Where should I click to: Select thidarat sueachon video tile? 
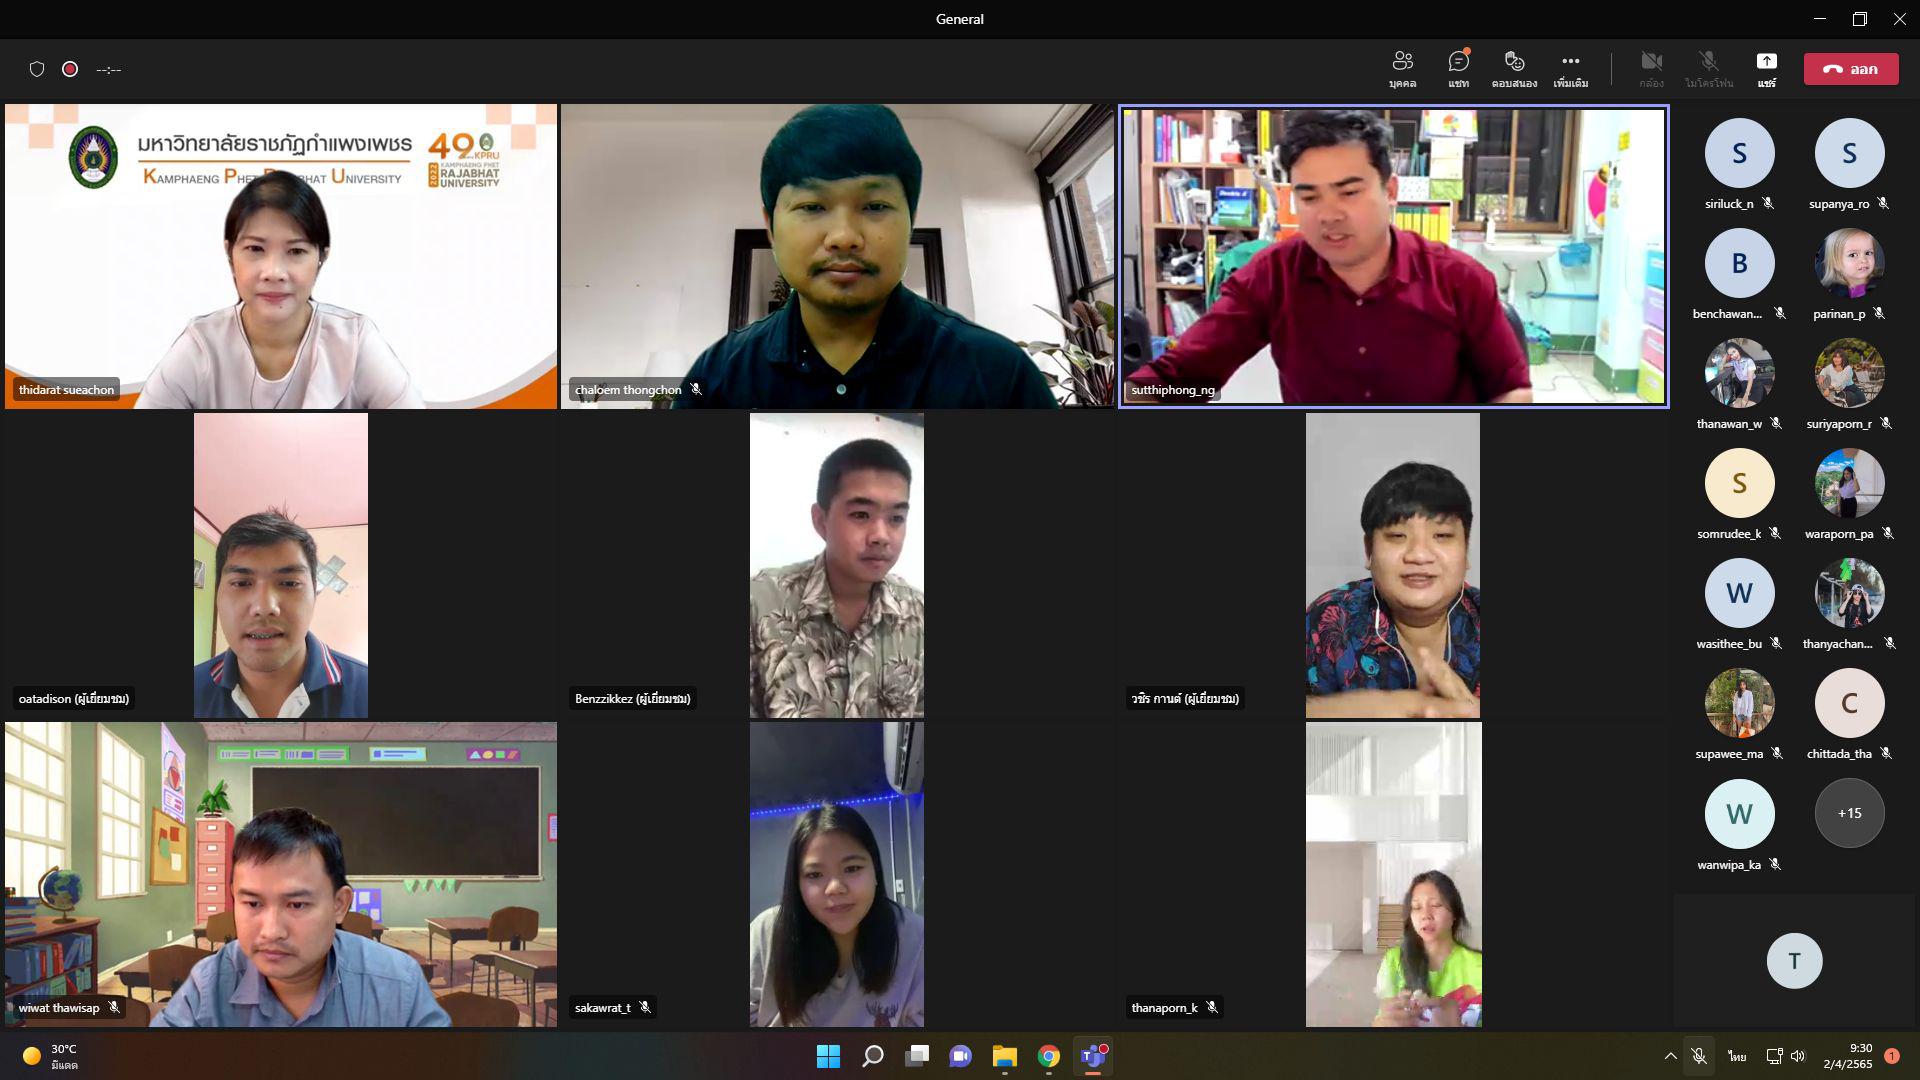pyautogui.click(x=281, y=256)
